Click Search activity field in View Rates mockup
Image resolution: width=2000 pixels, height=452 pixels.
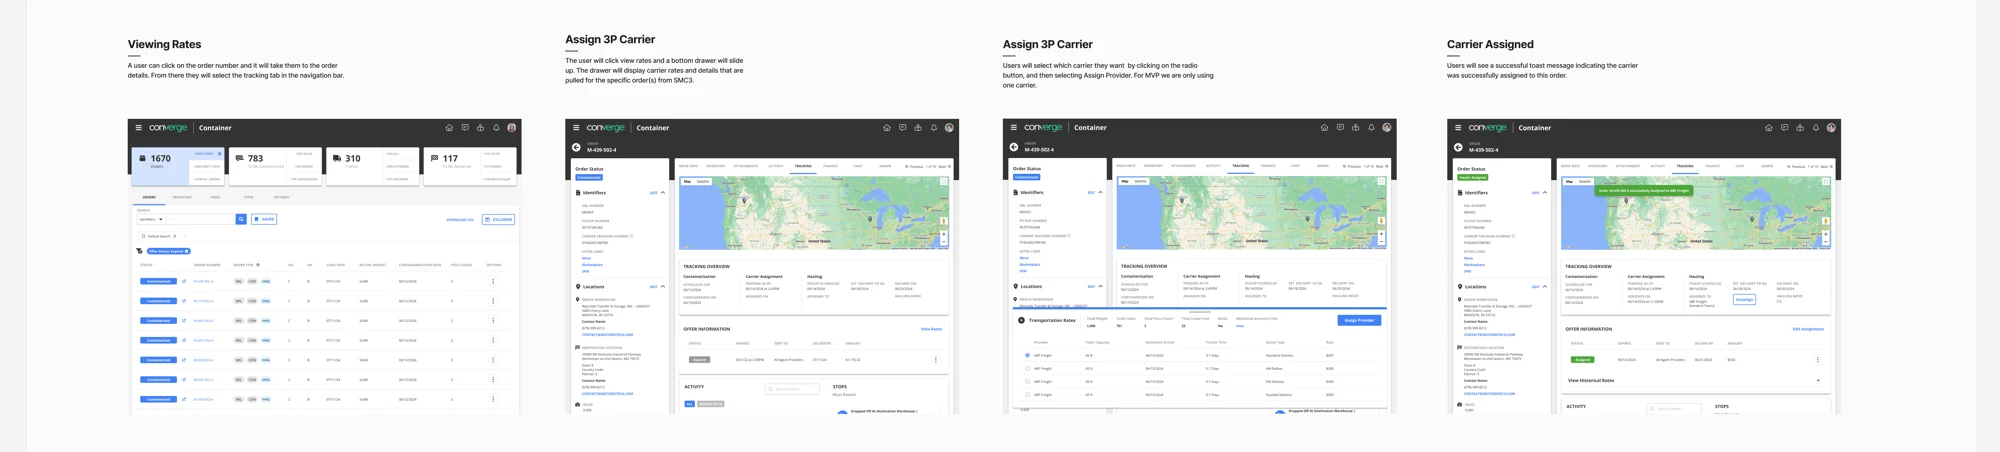click(x=792, y=389)
